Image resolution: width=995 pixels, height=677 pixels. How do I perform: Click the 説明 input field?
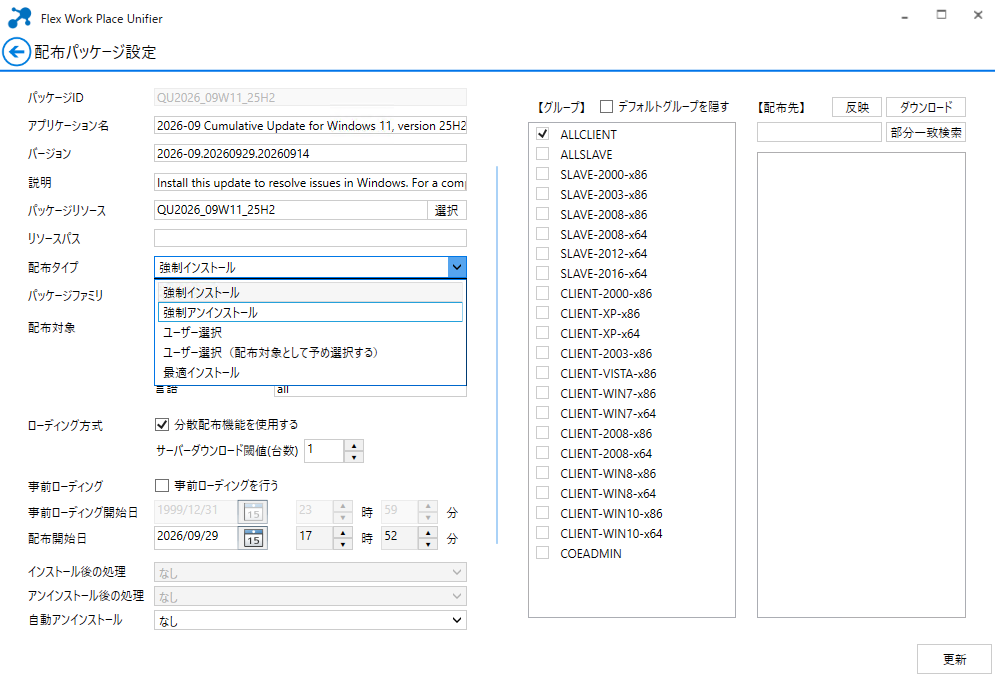(x=310, y=183)
